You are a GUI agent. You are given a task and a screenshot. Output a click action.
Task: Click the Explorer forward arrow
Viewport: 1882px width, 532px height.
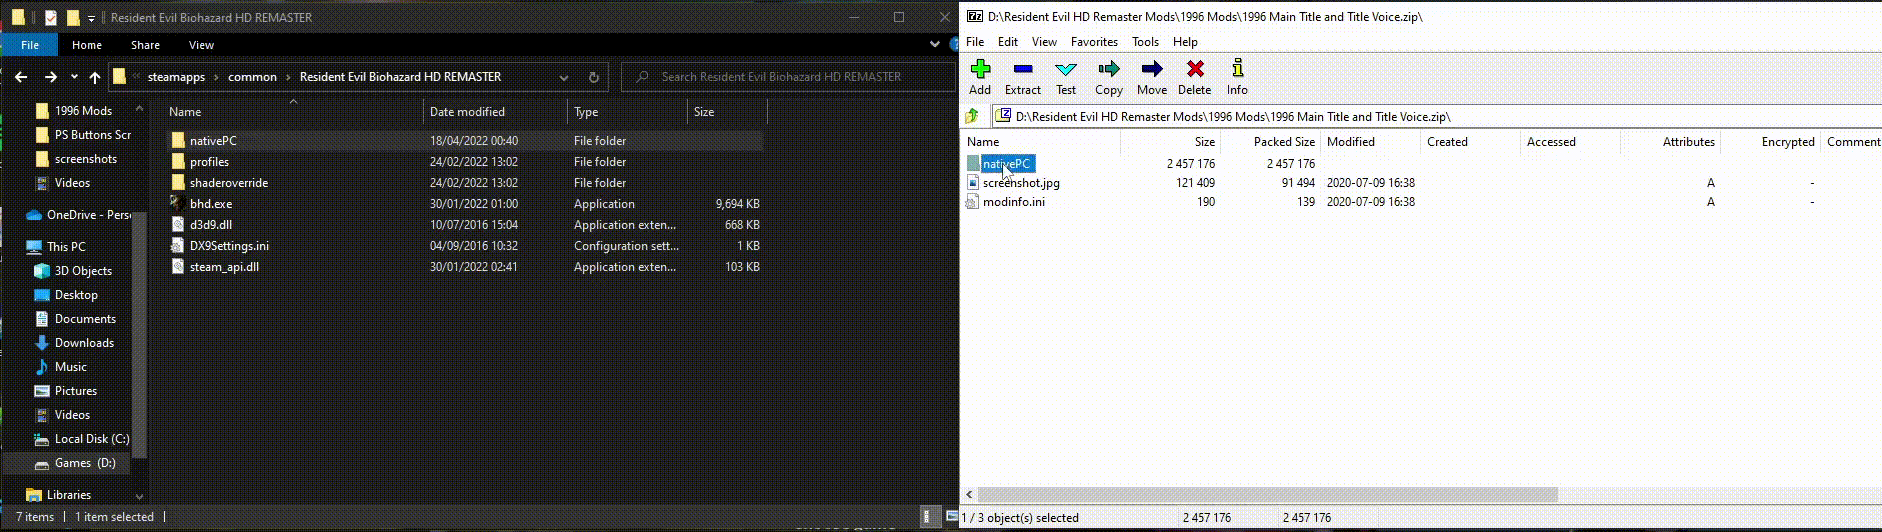point(50,77)
